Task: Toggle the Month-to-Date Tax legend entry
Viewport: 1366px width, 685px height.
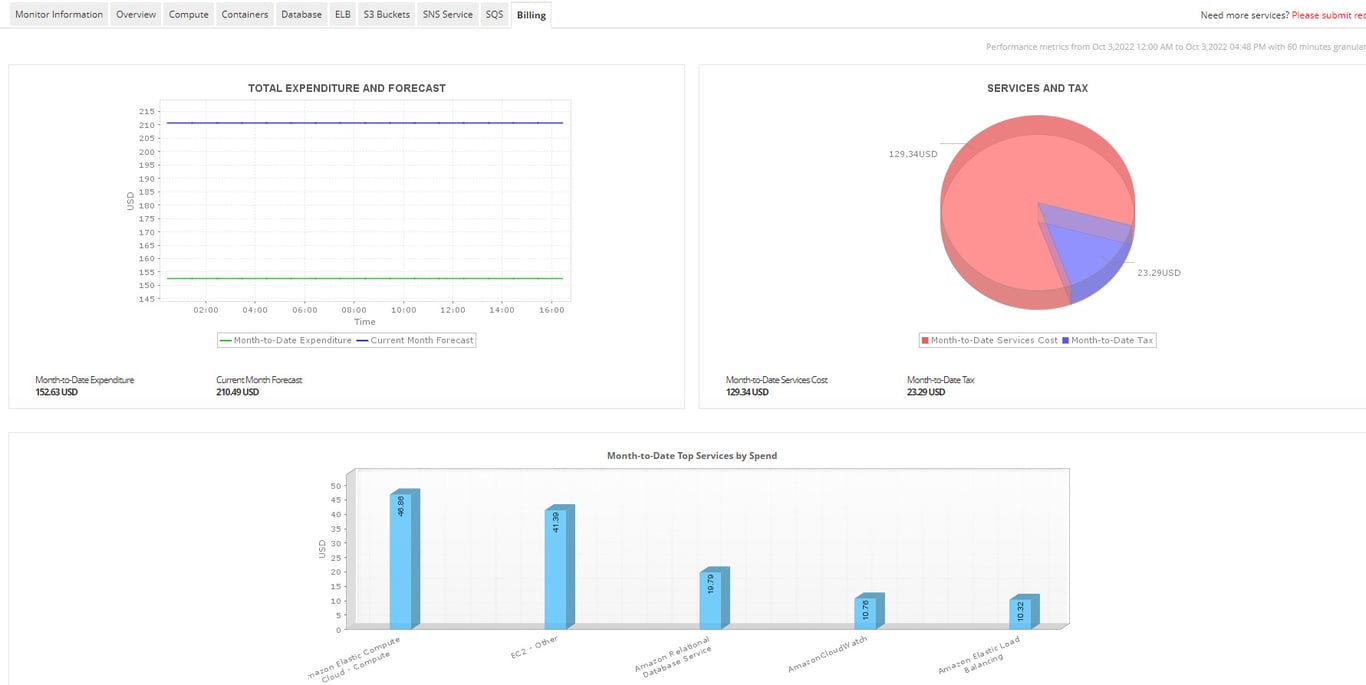Action: tap(1110, 340)
